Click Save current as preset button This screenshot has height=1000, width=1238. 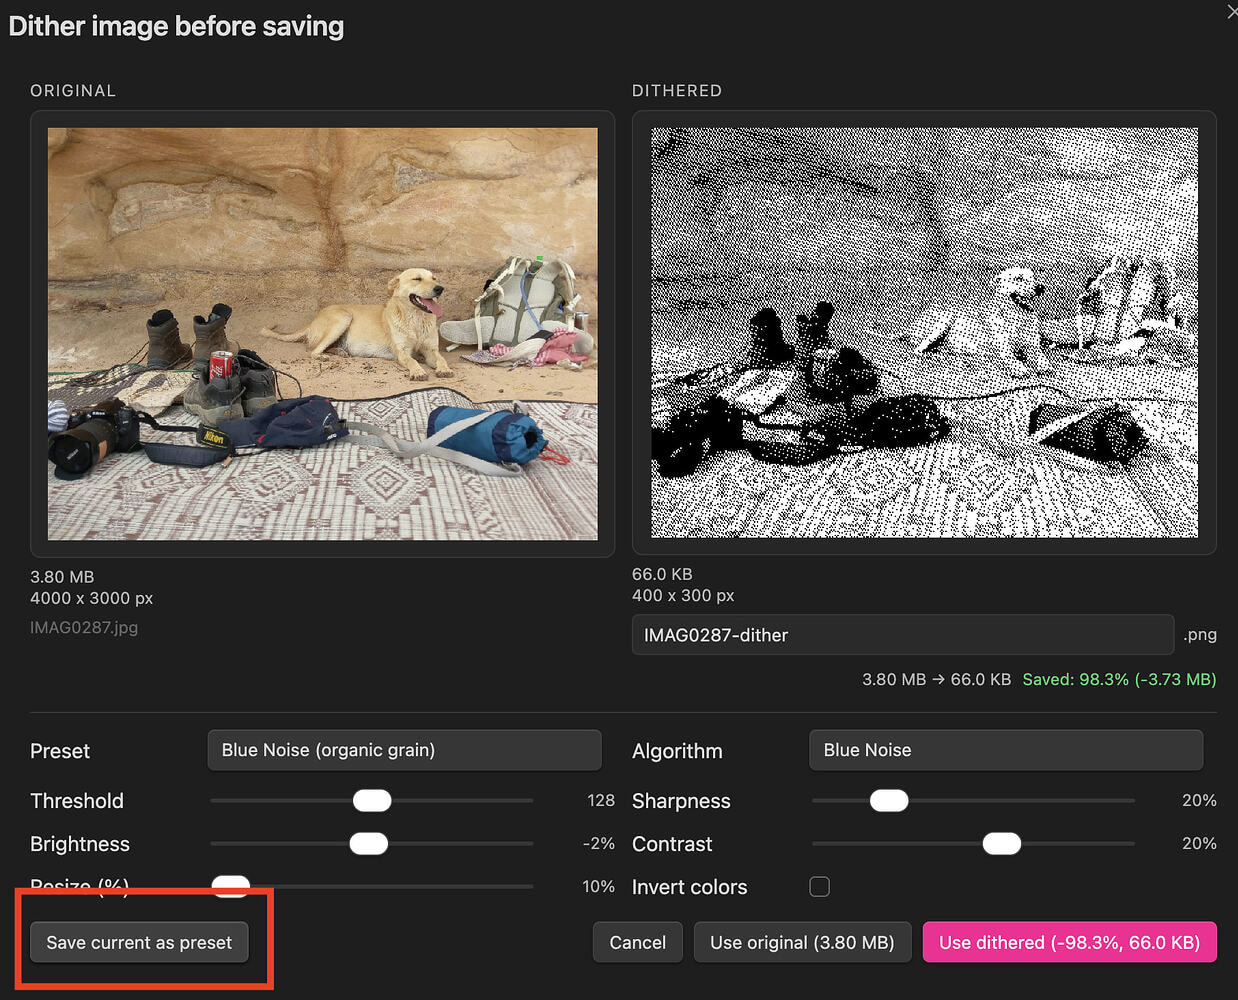[x=139, y=943]
